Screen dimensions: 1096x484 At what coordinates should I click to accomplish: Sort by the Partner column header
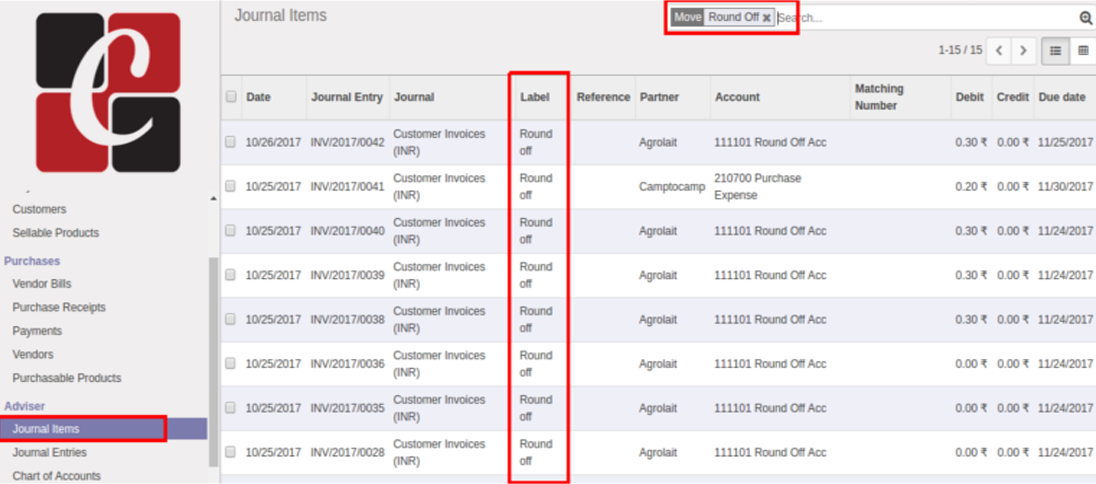tap(659, 97)
